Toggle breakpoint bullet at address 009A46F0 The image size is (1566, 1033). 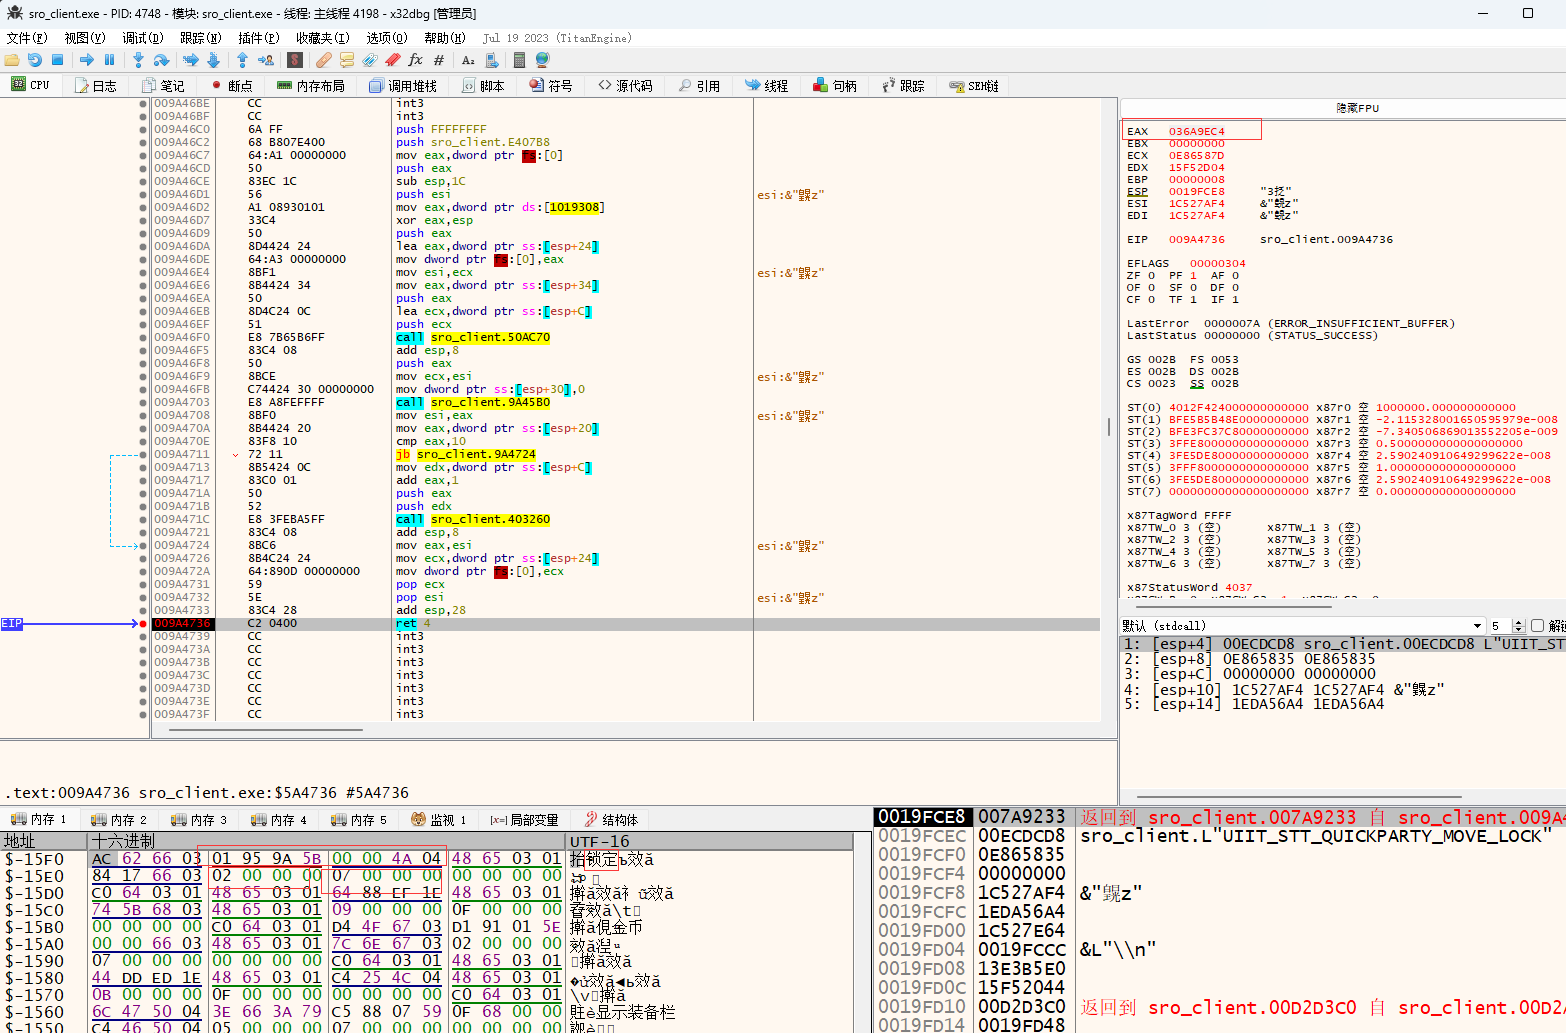point(143,338)
